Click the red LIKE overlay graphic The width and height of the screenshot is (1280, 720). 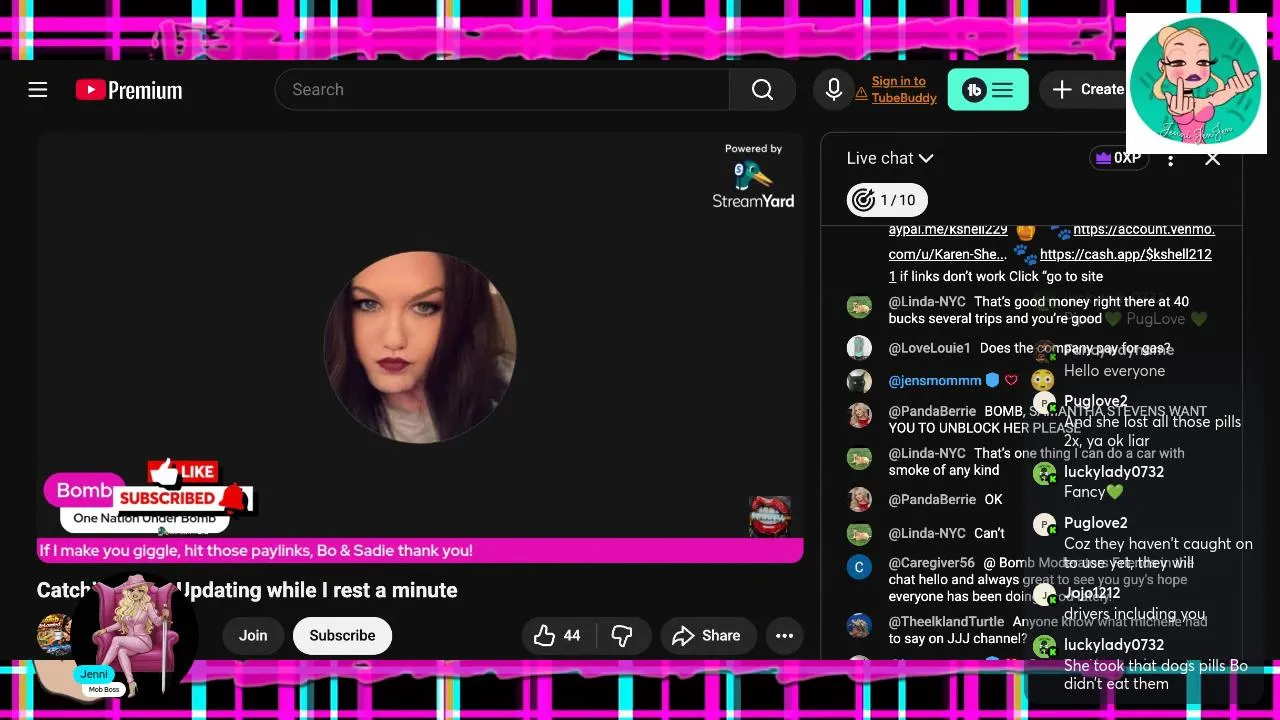[x=182, y=470]
